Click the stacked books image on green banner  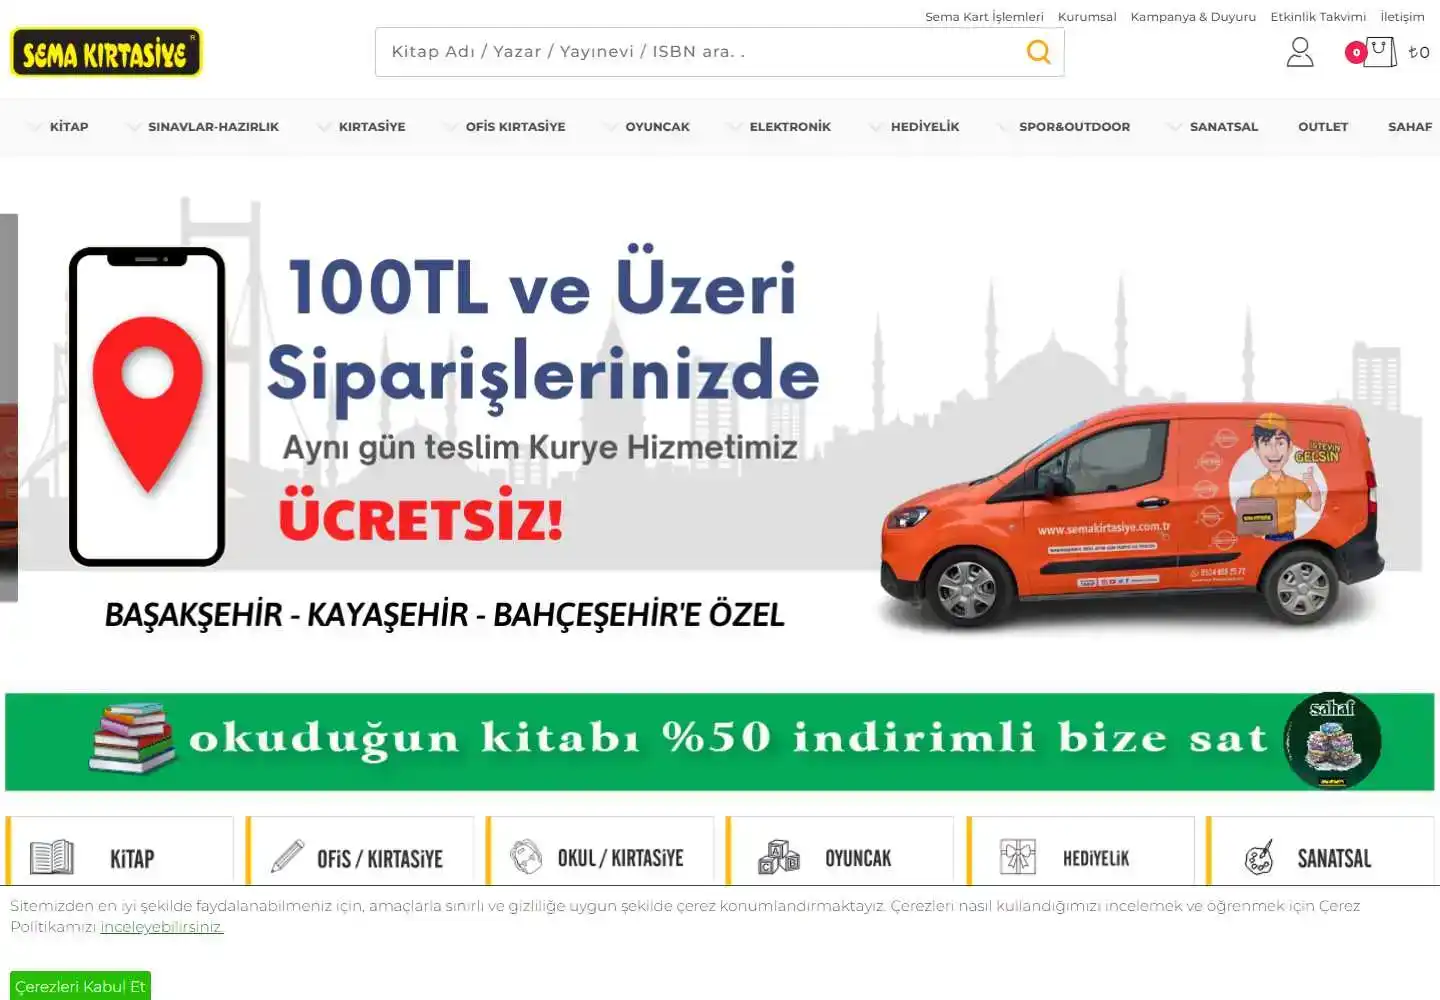[x=132, y=738]
